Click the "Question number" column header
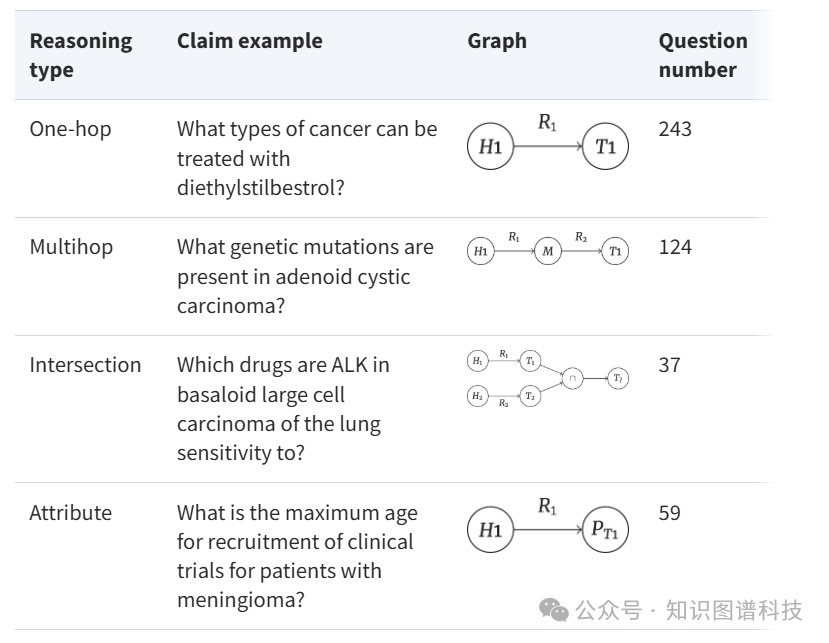The image size is (829, 643). (702, 55)
